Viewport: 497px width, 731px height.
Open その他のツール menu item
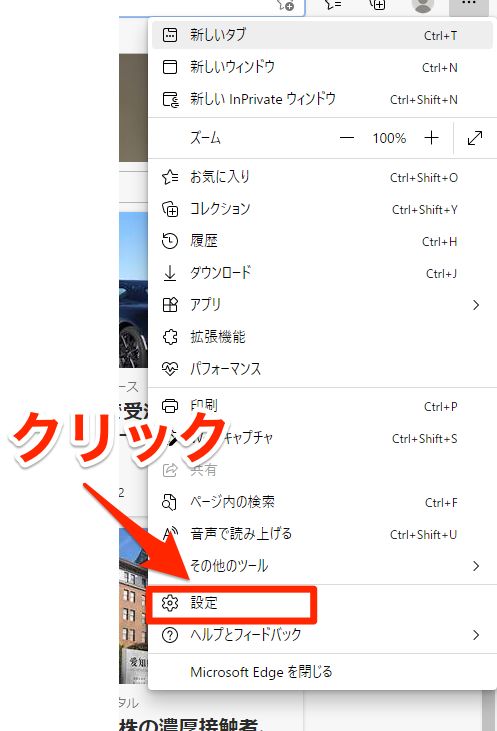pyautogui.click(x=322, y=566)
